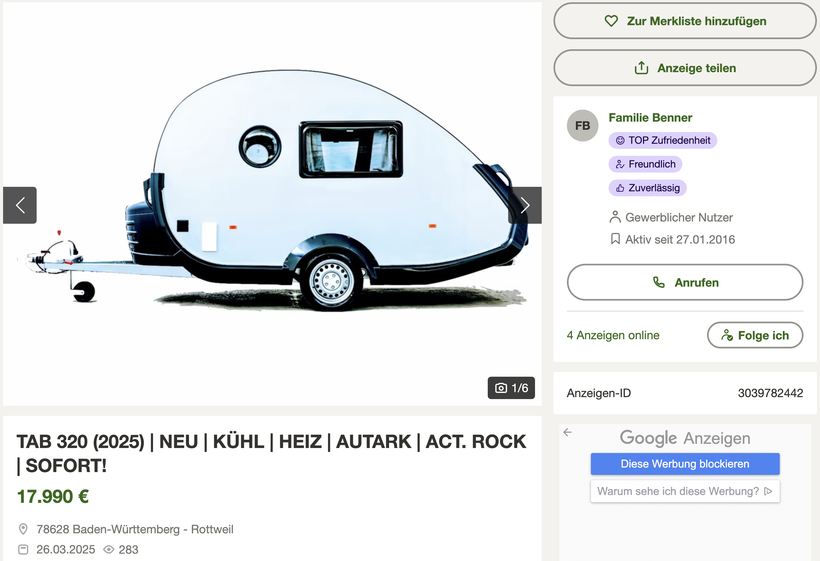Click the back arrow in Google ad

pyautogui.click(x=568, y=432)
